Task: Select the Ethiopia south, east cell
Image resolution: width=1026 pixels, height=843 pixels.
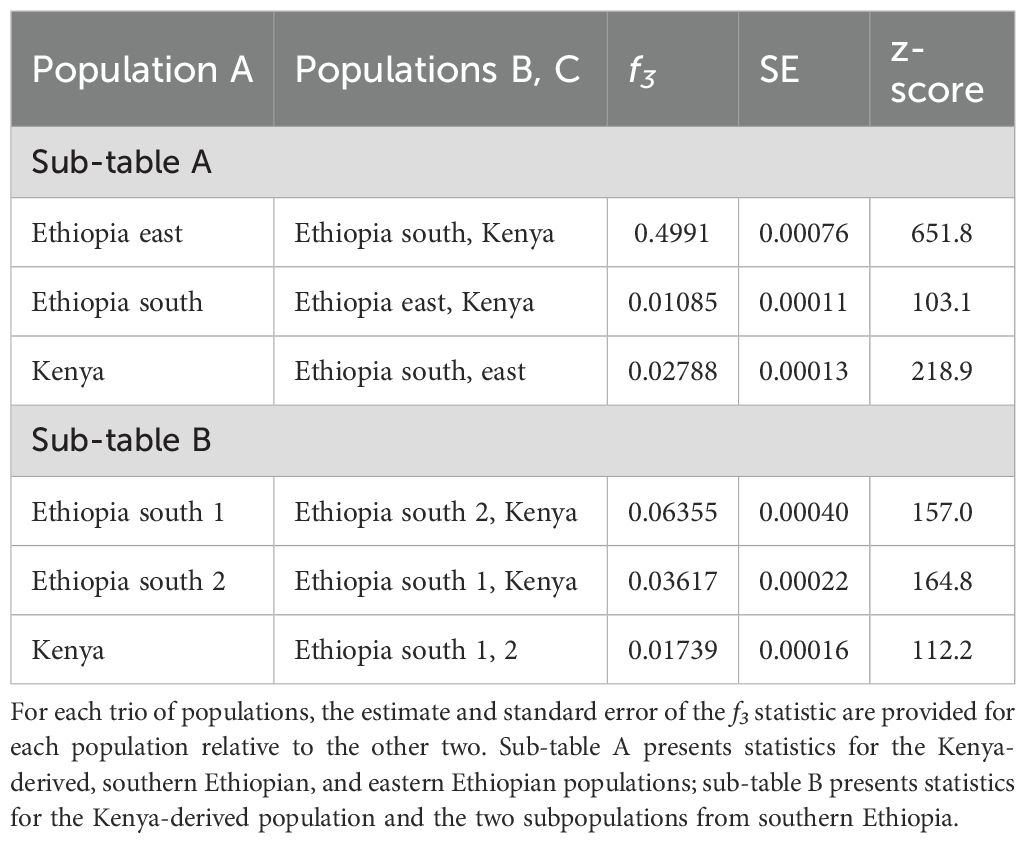Action: (x=410, y=371)
